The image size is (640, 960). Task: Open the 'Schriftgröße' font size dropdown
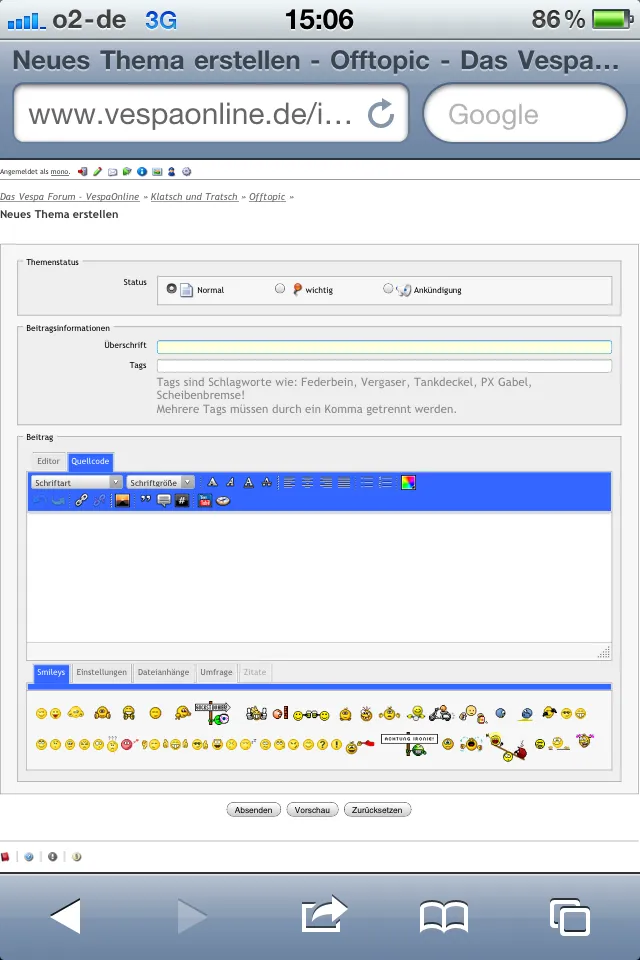point(160,482)
